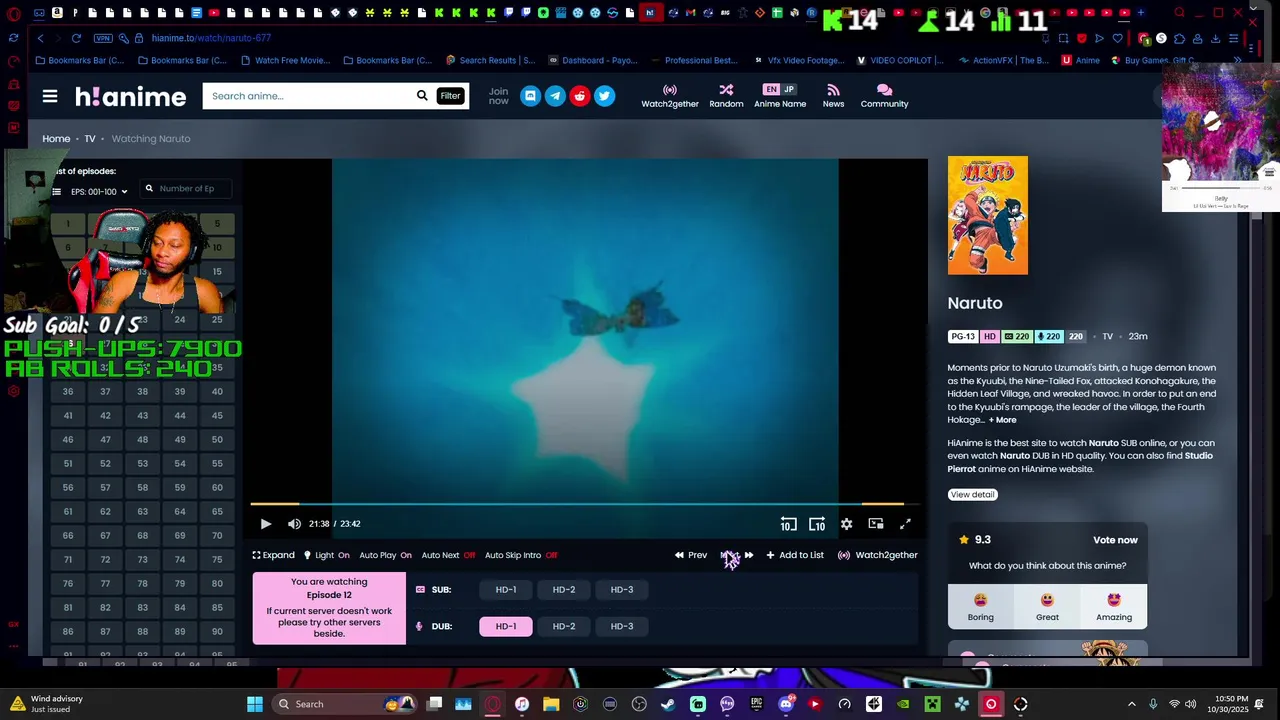The image size is (1280, 720).
Task: Start Watch2gether below the player
Action: [878, 555]
